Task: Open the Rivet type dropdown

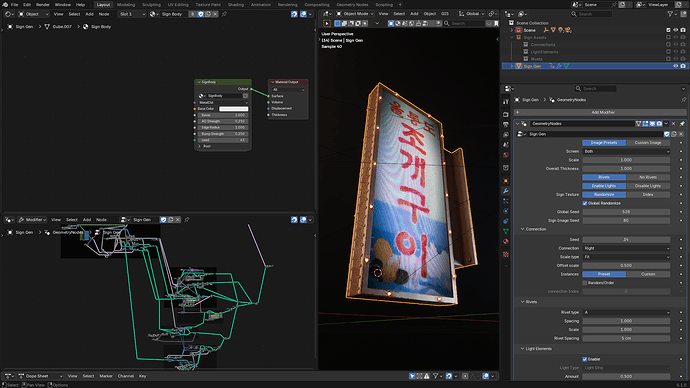Action: (x=626, y=312)
